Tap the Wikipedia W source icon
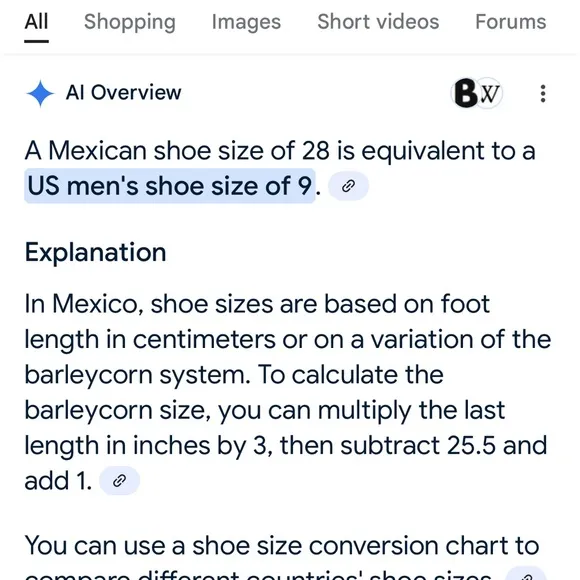The image size is (580, 580). tap(489, 94)
